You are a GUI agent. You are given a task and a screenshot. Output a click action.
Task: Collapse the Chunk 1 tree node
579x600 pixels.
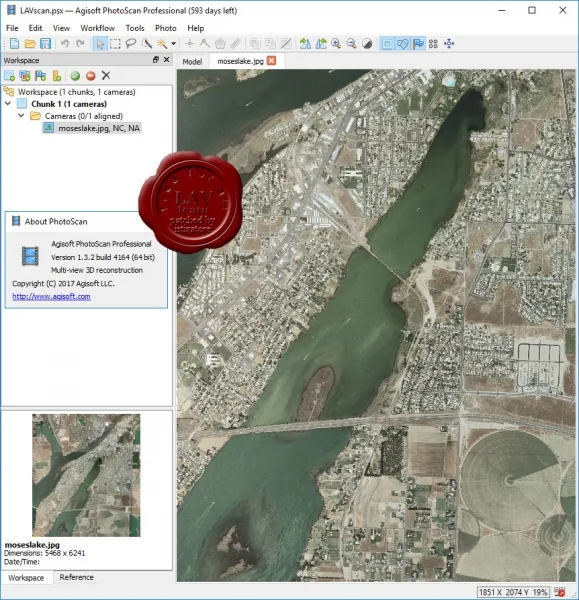coord(8,104)
